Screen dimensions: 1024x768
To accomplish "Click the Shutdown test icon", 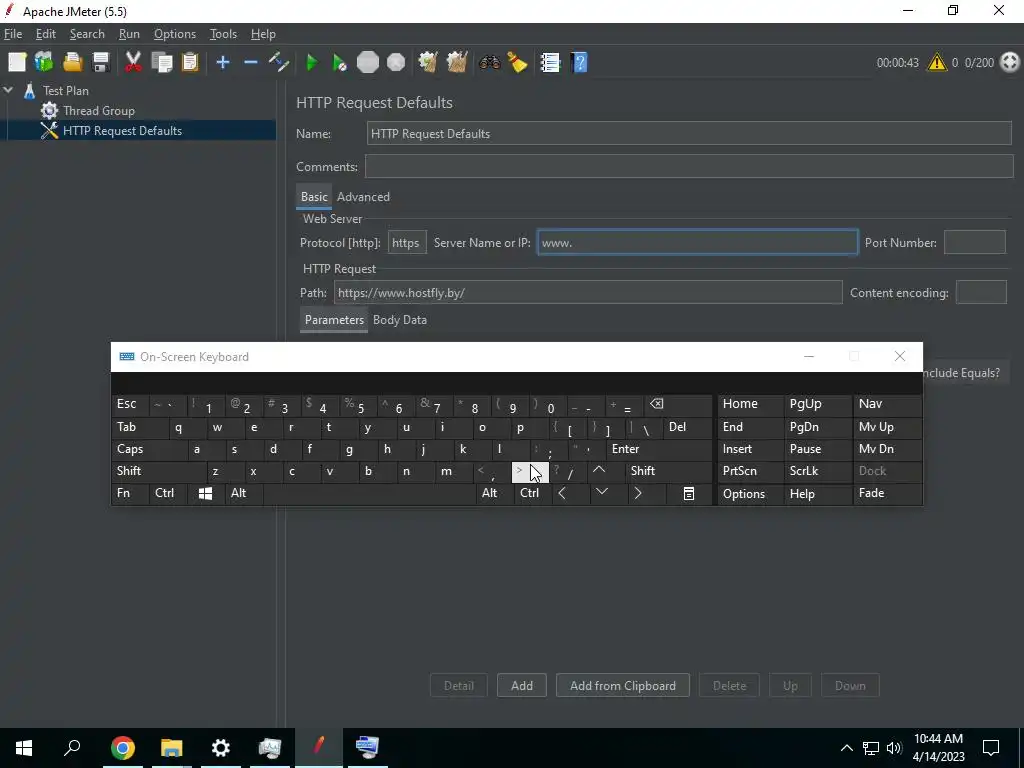I will pyautogui.click(x=396, y=62).
